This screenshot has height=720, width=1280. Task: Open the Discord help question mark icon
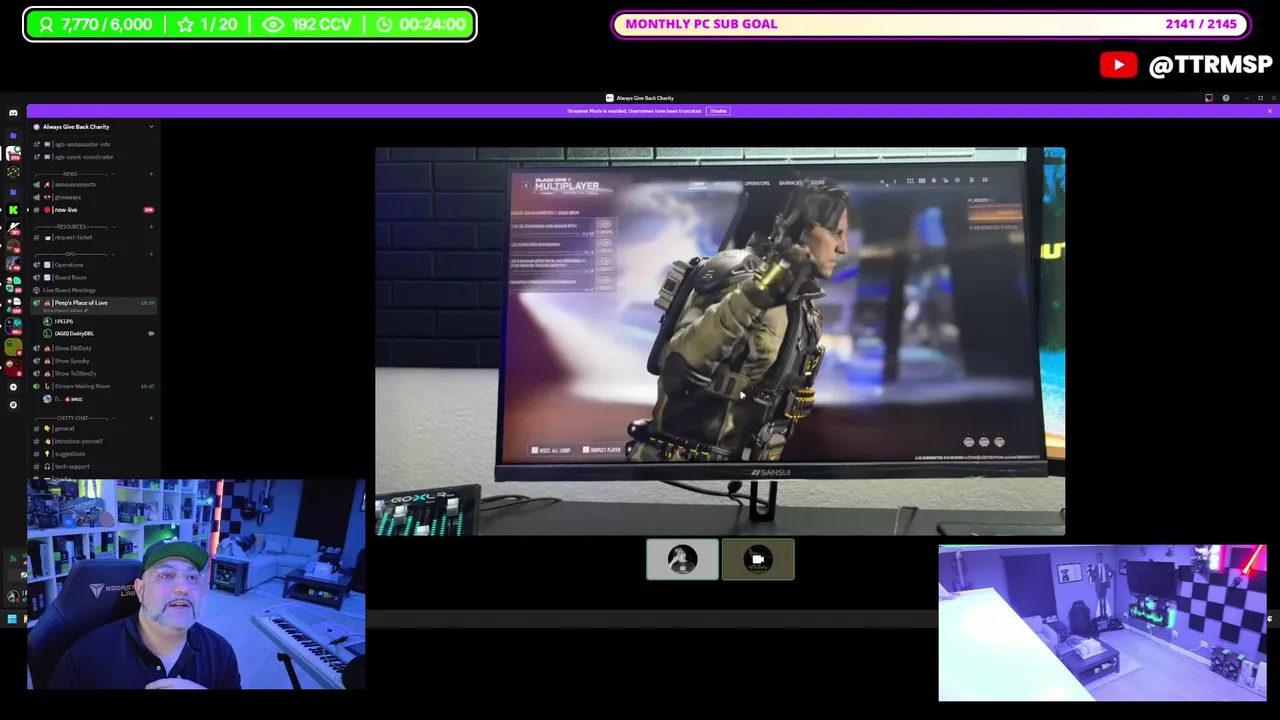coord(1226,98)
